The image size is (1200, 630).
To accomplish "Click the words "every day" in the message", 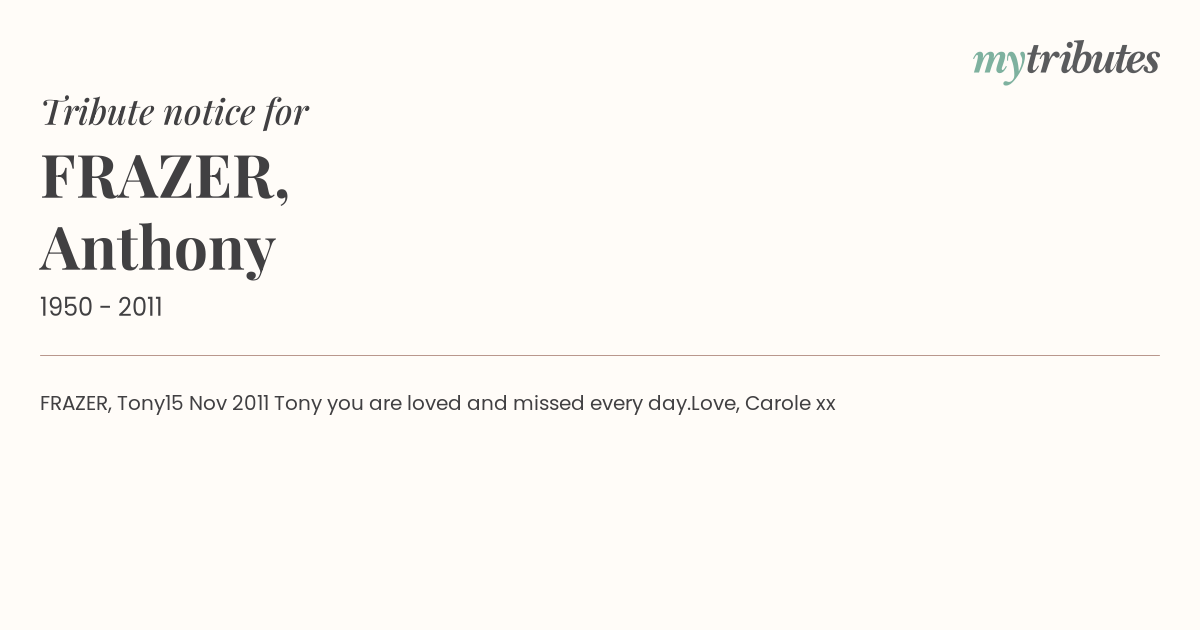I will [x=639, y=404].
